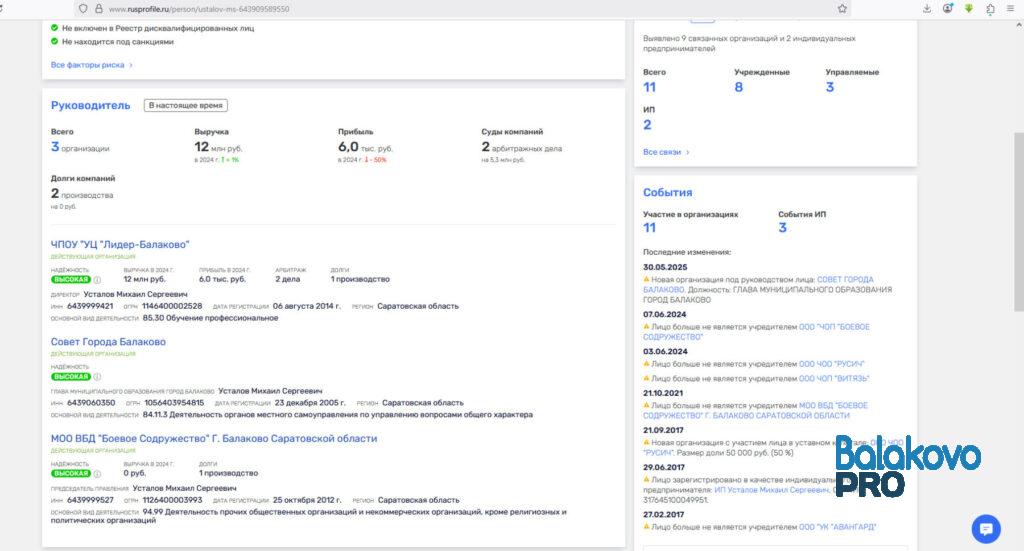Screen dimensions: 1024x551
Task: Click the address bar URL field
Action: pyautogui.click(x=457, y=9)
